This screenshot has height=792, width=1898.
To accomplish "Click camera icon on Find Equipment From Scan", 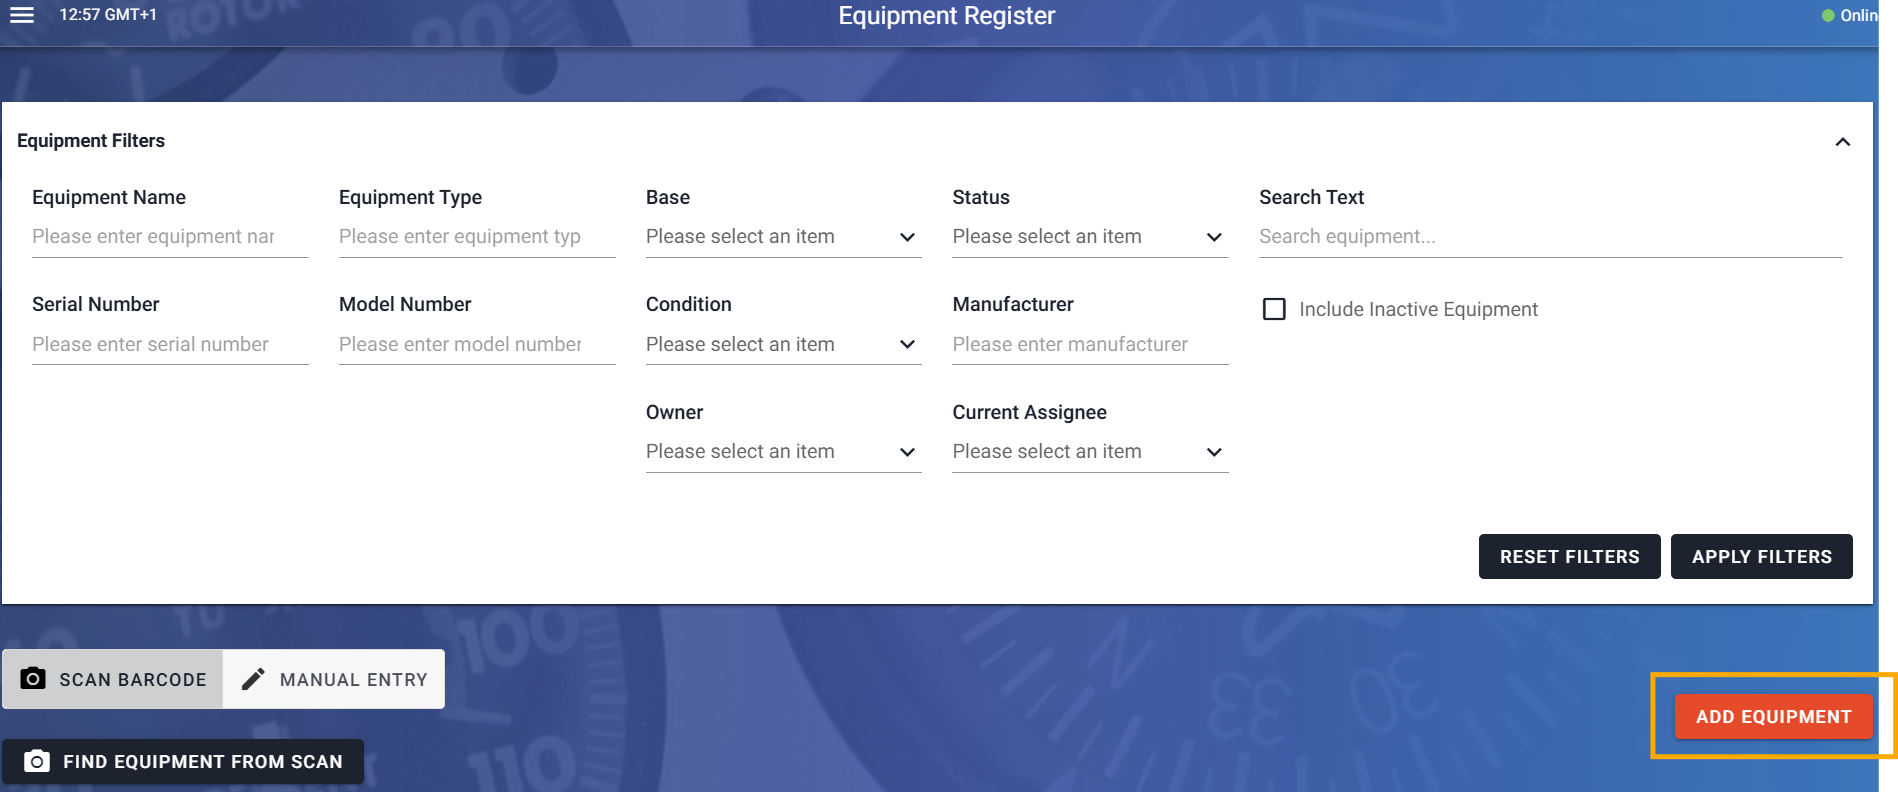I will click(37, 762).
